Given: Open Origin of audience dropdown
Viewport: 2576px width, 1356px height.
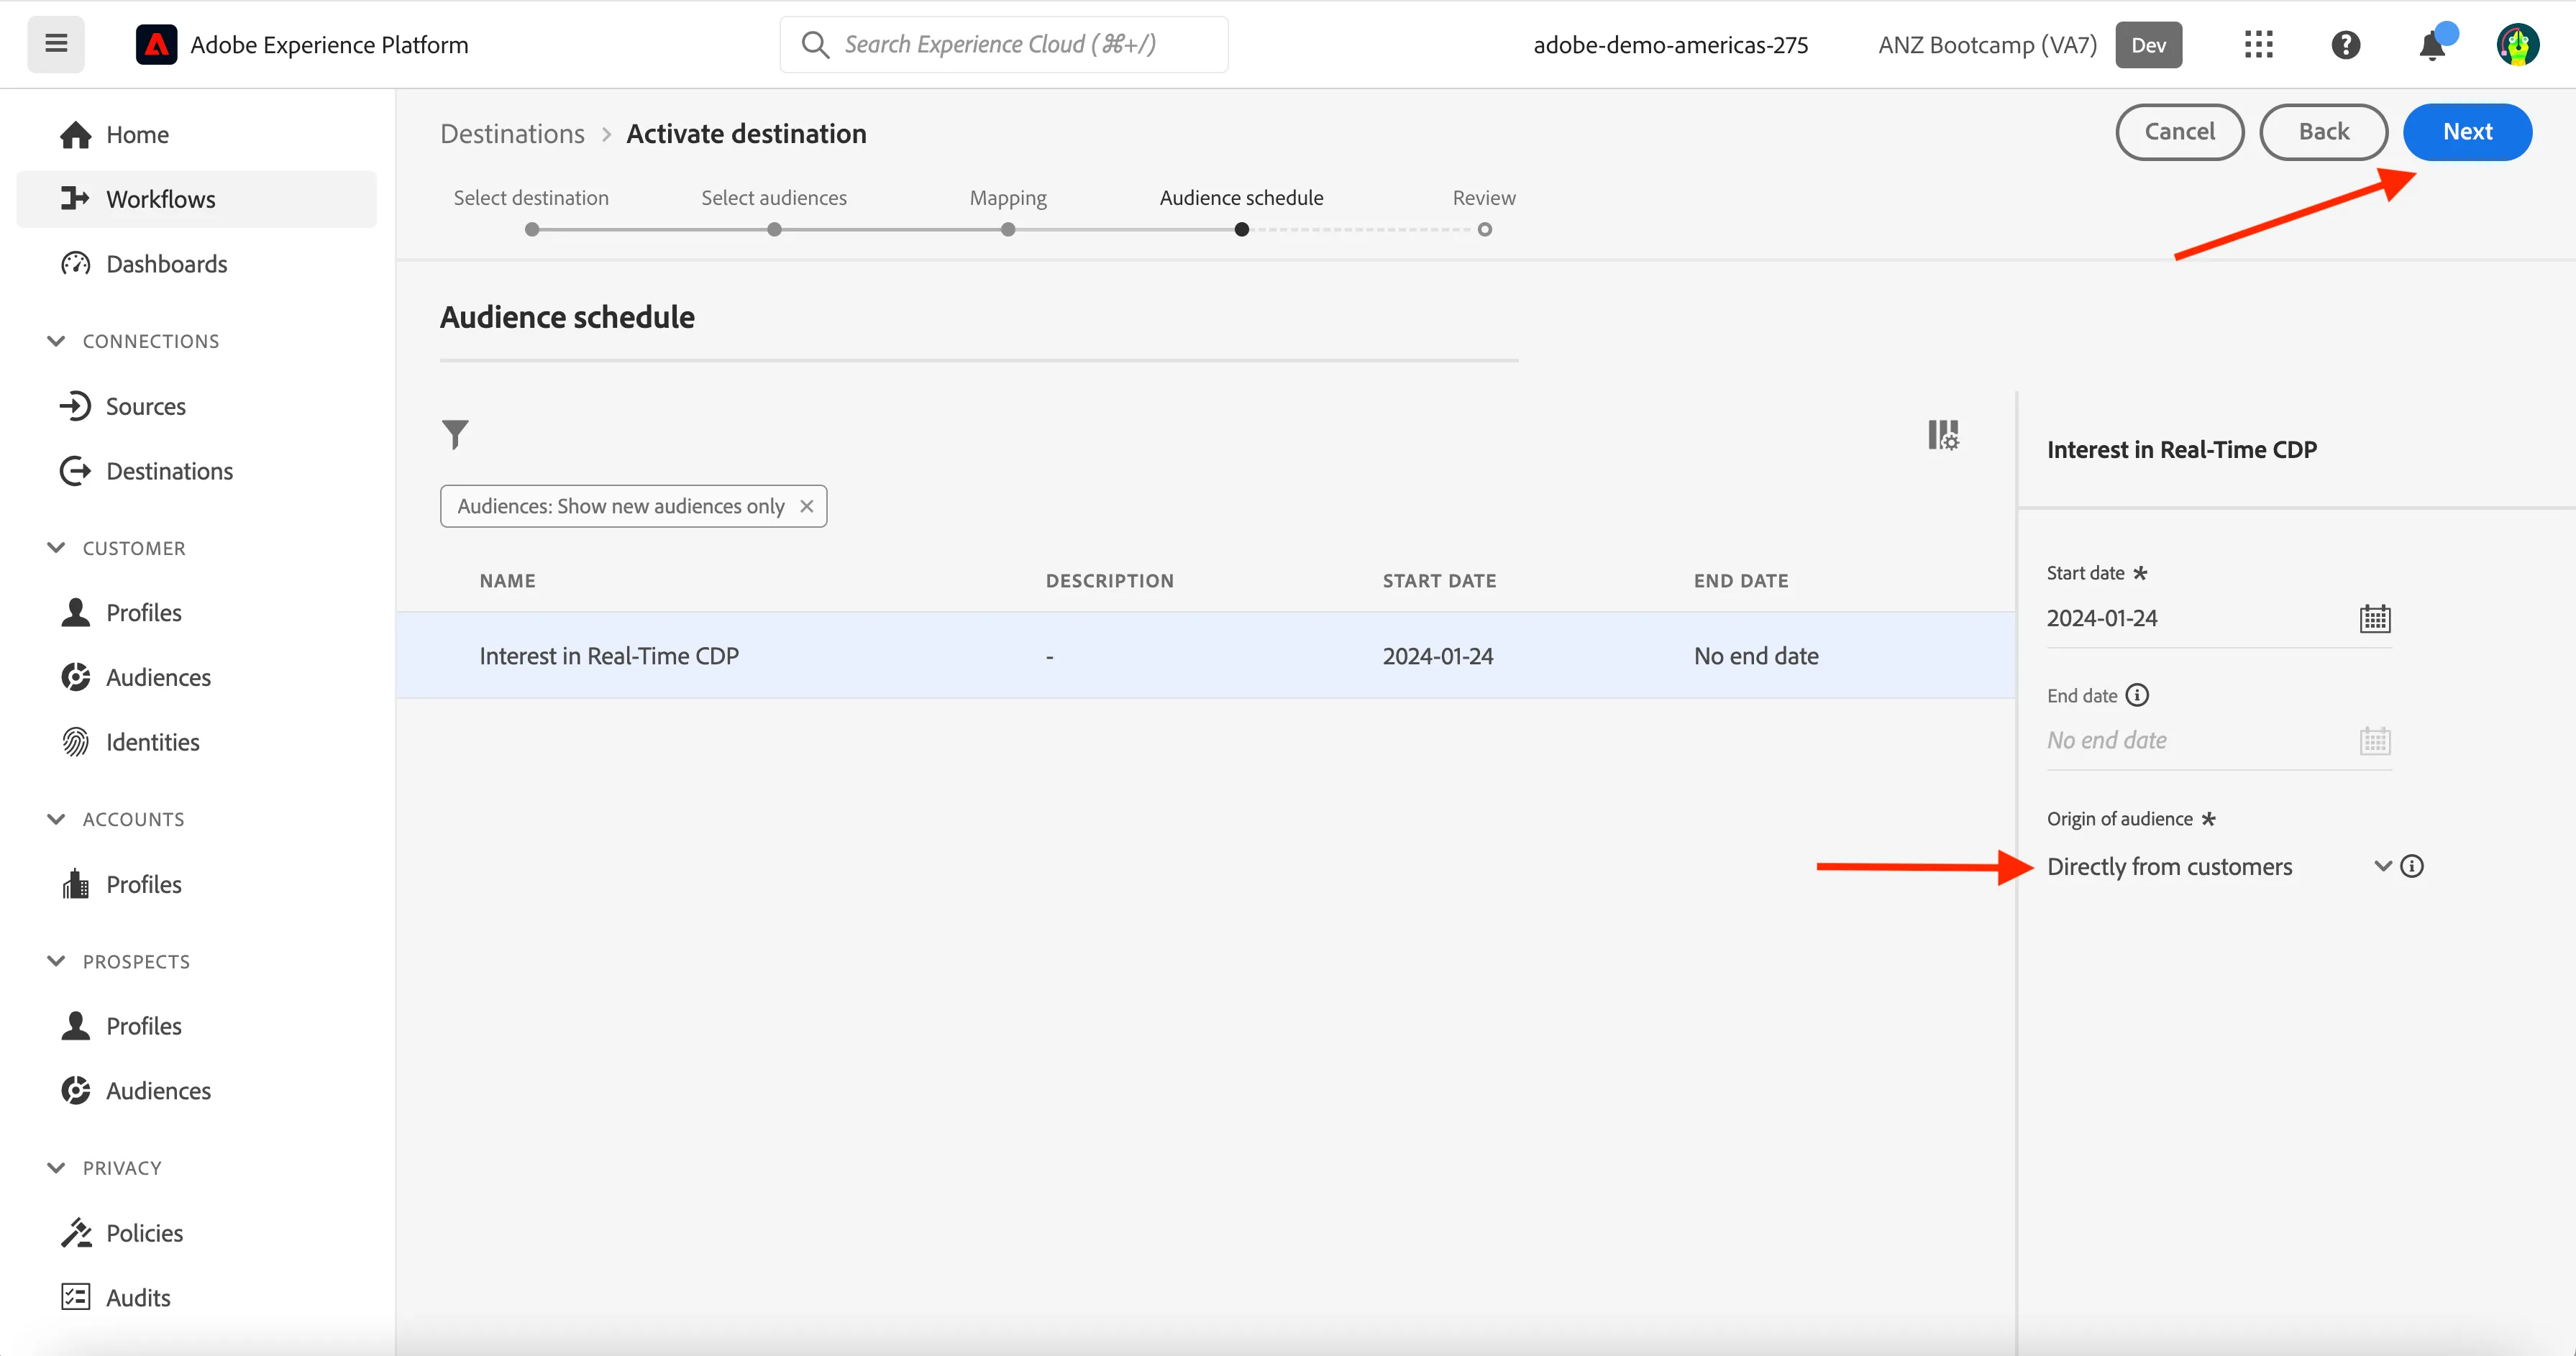Looking at the screenshot, I should 2219,867.
